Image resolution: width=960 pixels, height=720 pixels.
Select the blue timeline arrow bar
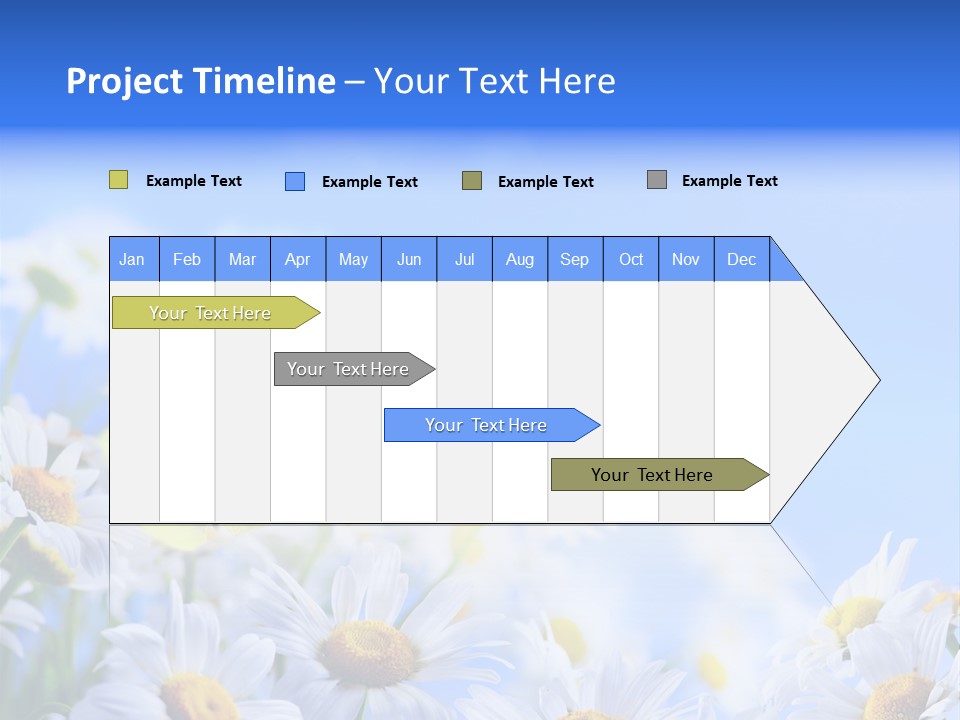(x=488, y=425)
